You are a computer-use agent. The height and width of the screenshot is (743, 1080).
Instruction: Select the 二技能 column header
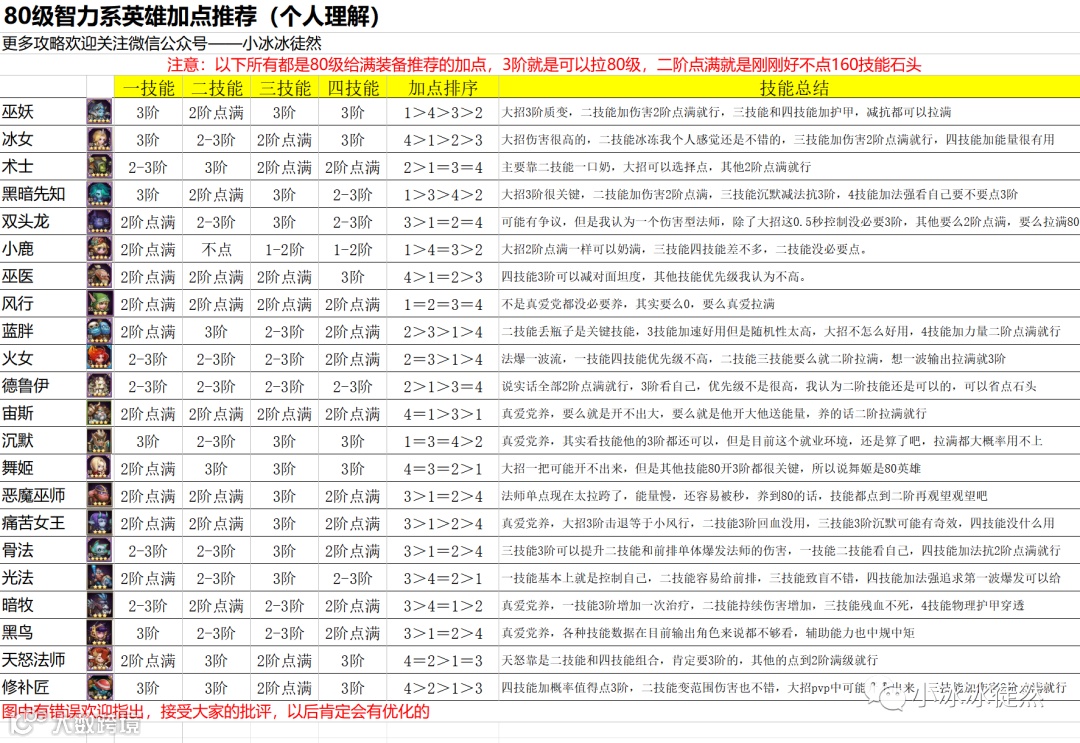click(216, 87)
